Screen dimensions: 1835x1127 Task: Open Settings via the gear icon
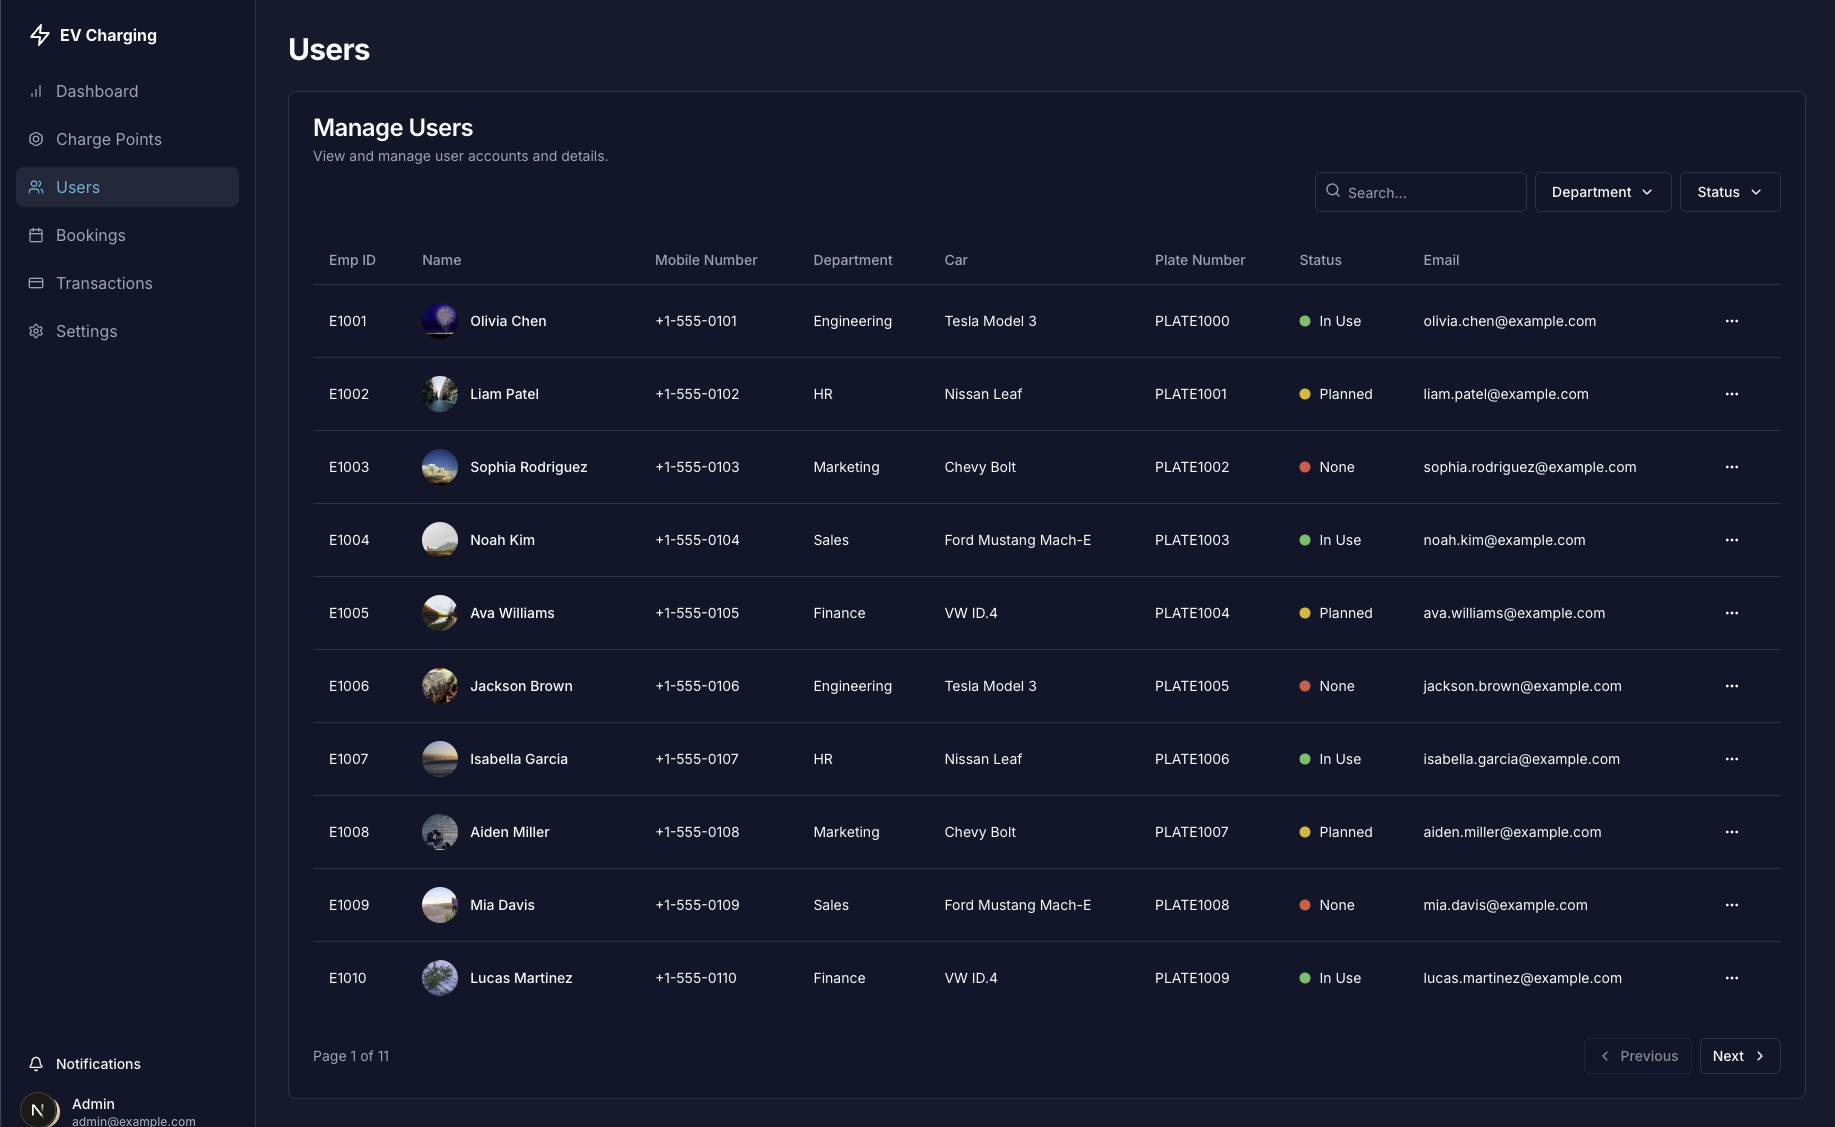tap(36, 331)
